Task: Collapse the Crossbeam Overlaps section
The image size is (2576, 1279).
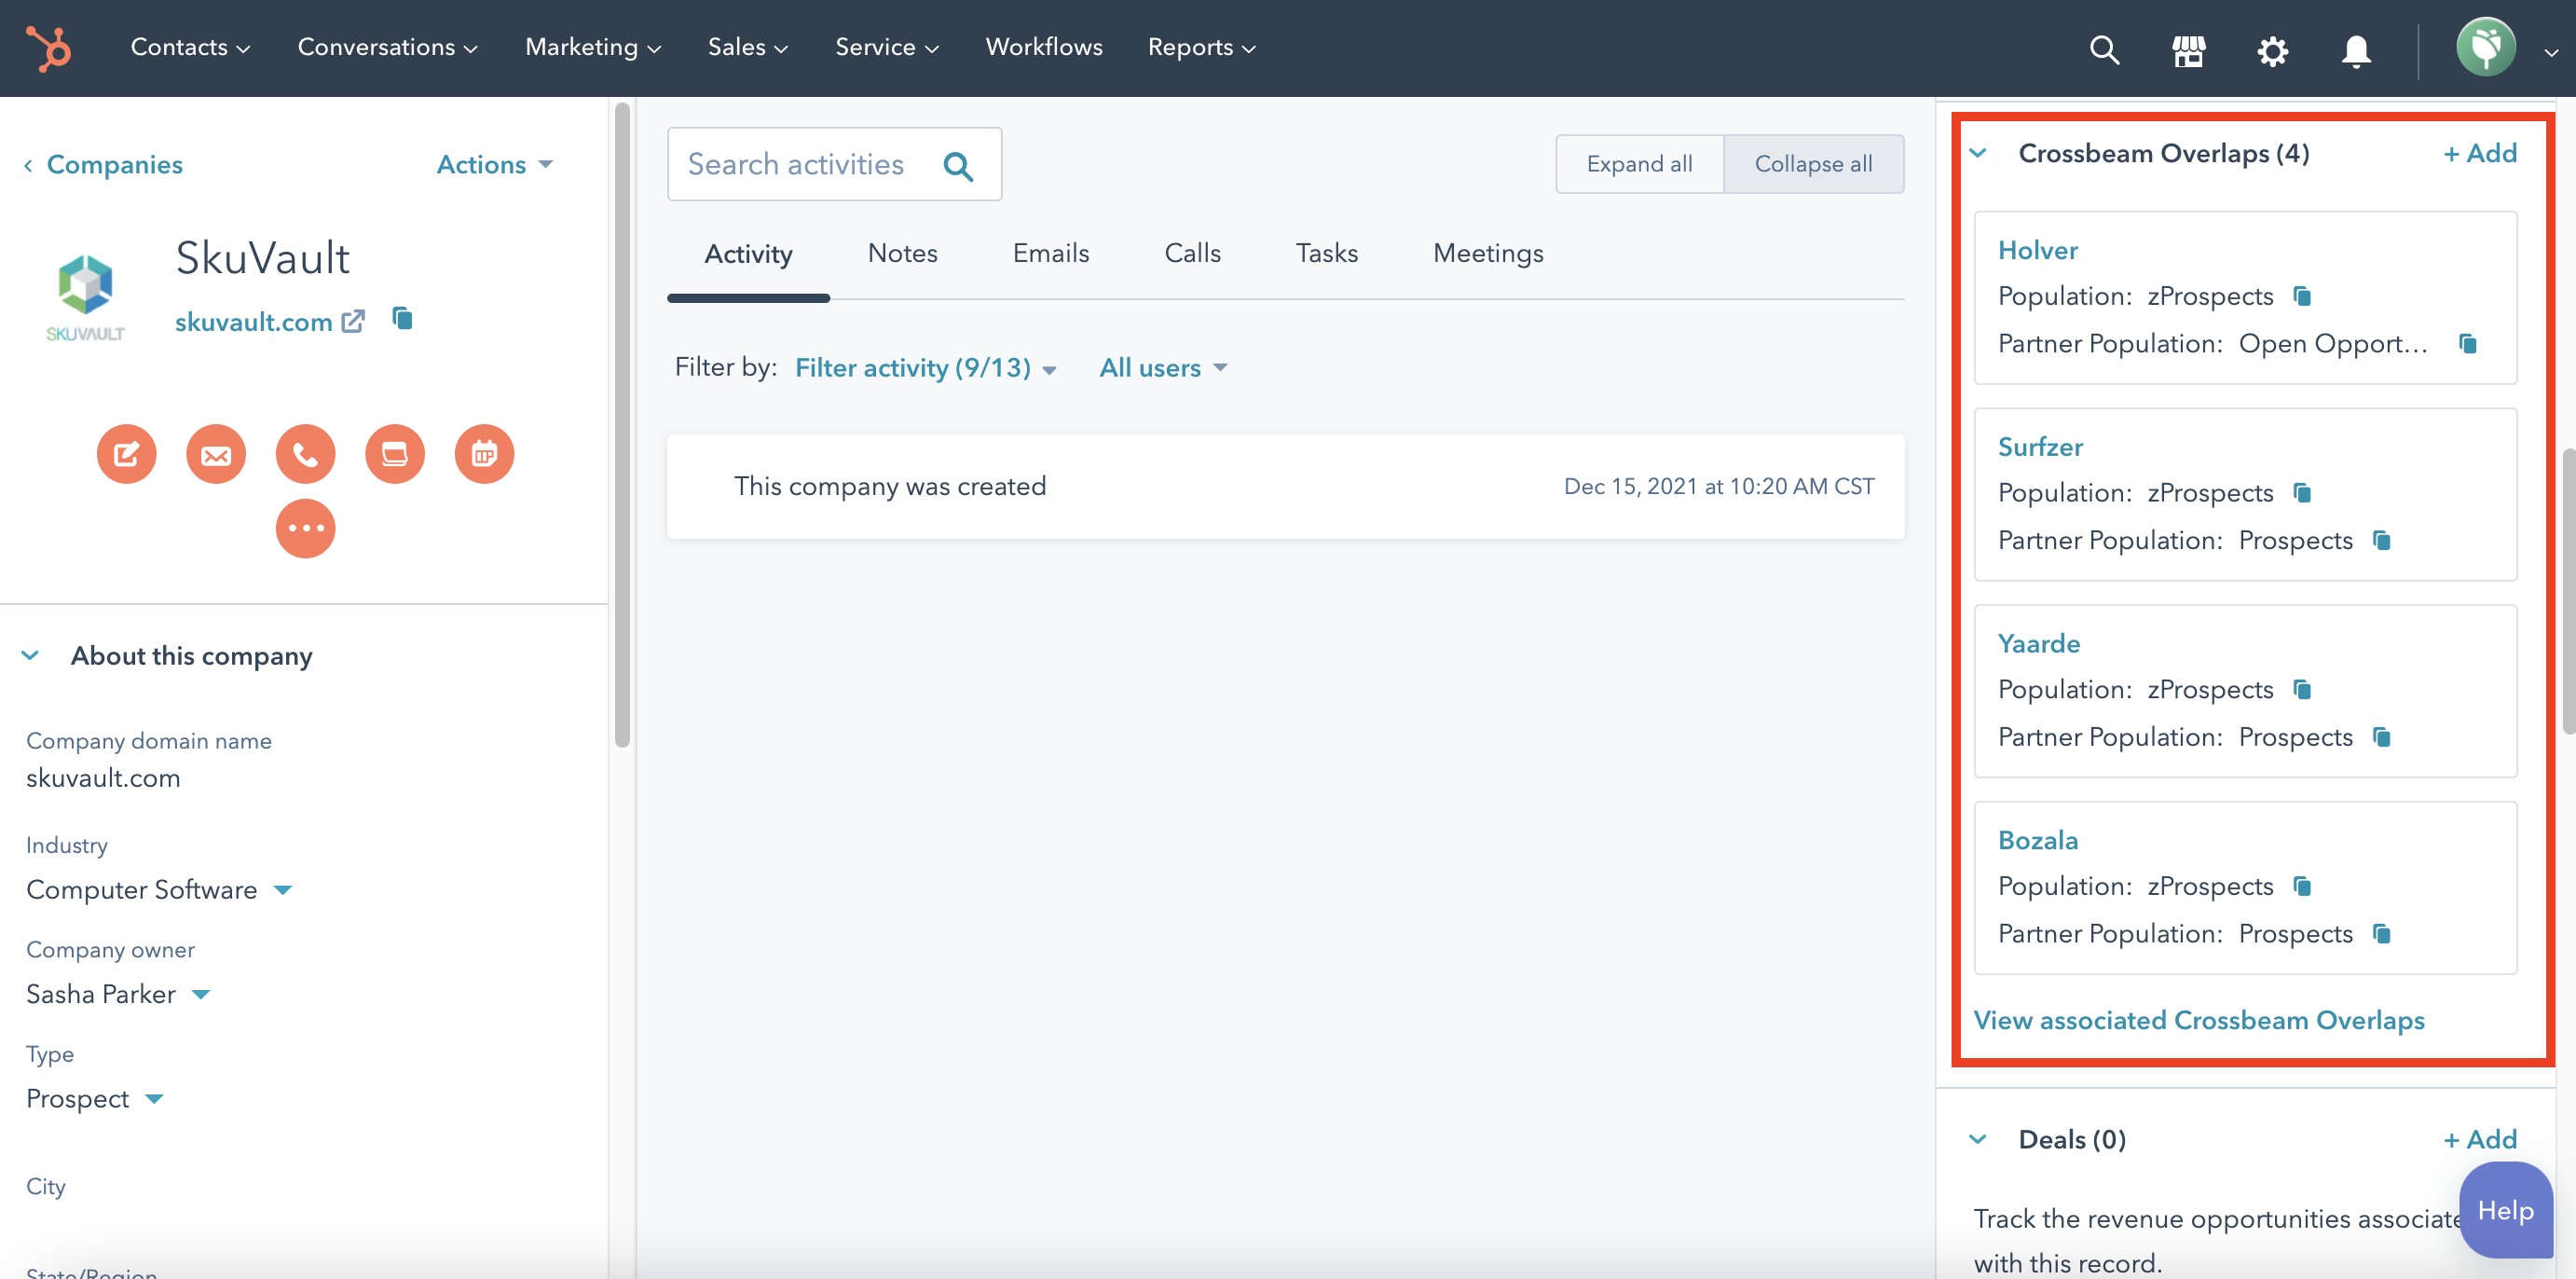Action: coord(1978,153)
